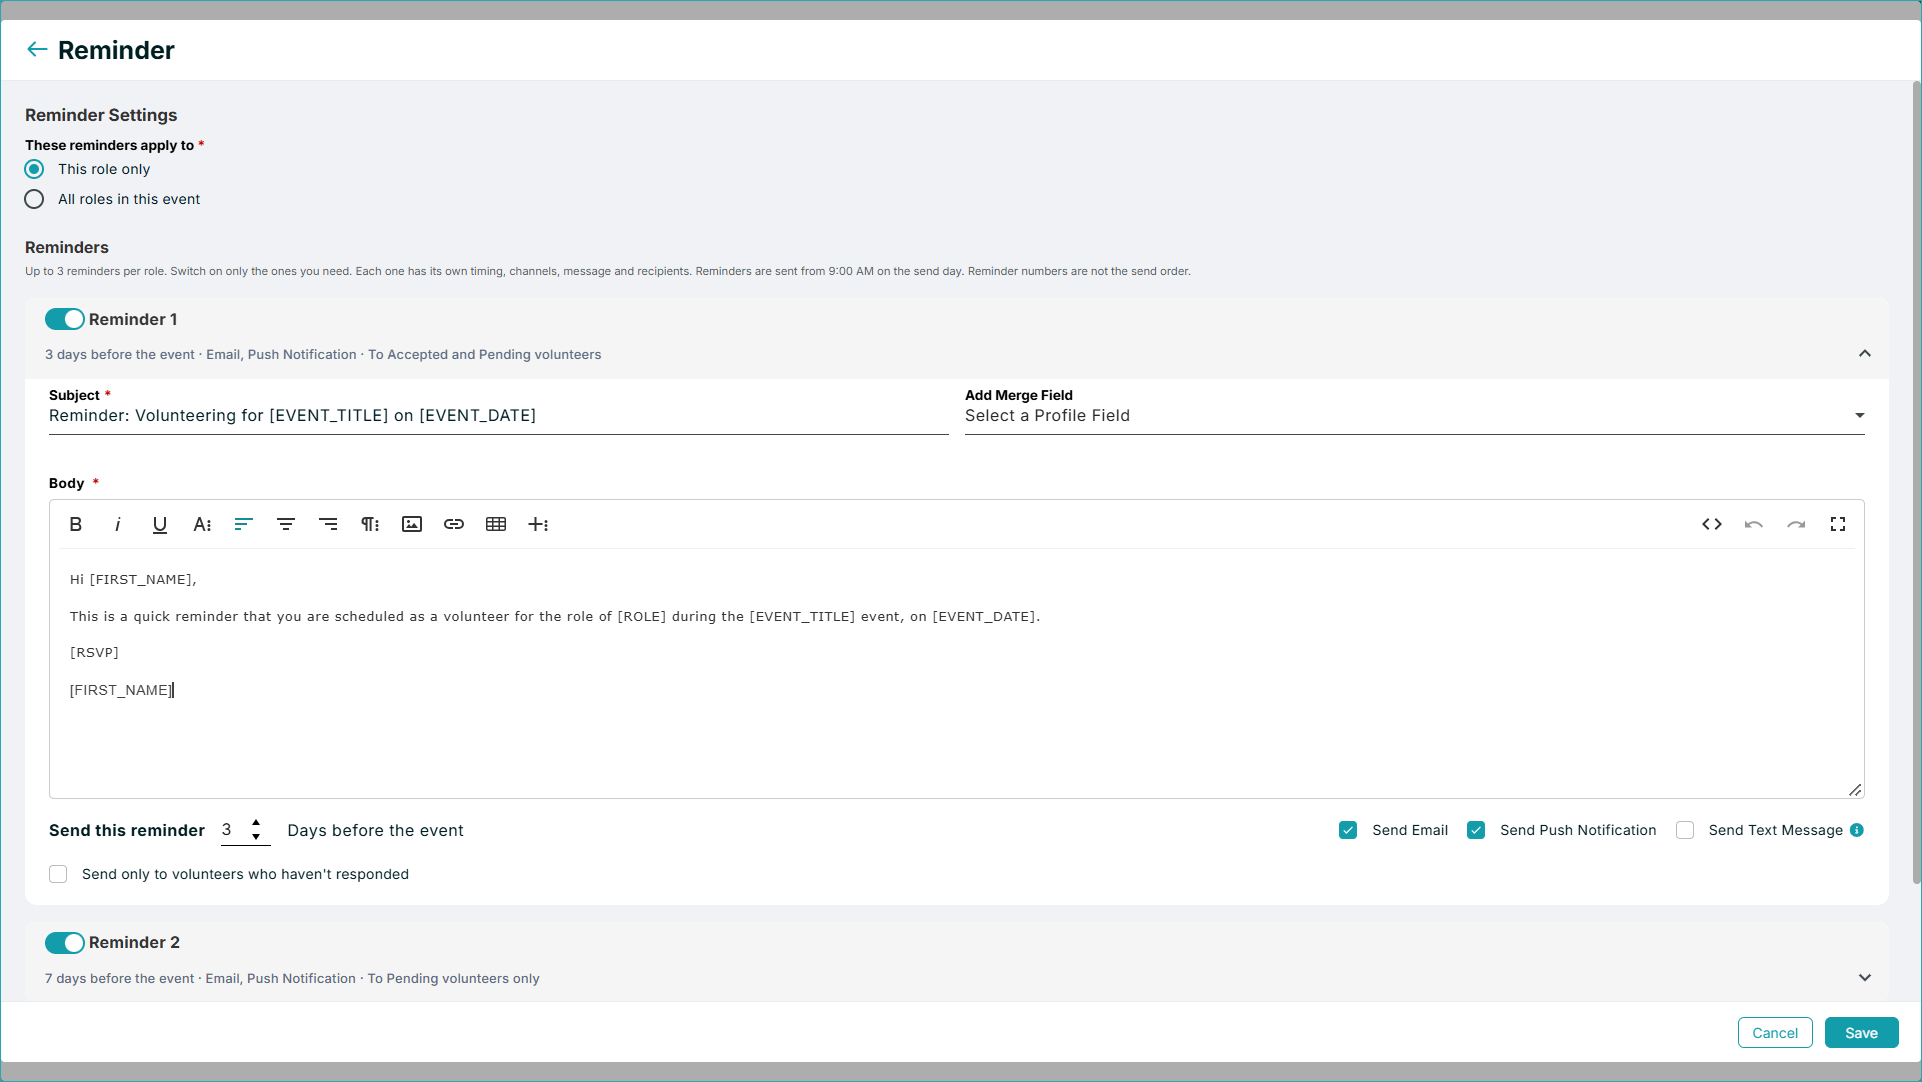Image resolution: width=1922 pixels, height=1082 pixels.
Task: Expand editor to fullscreen
Action: point(1838,524)
